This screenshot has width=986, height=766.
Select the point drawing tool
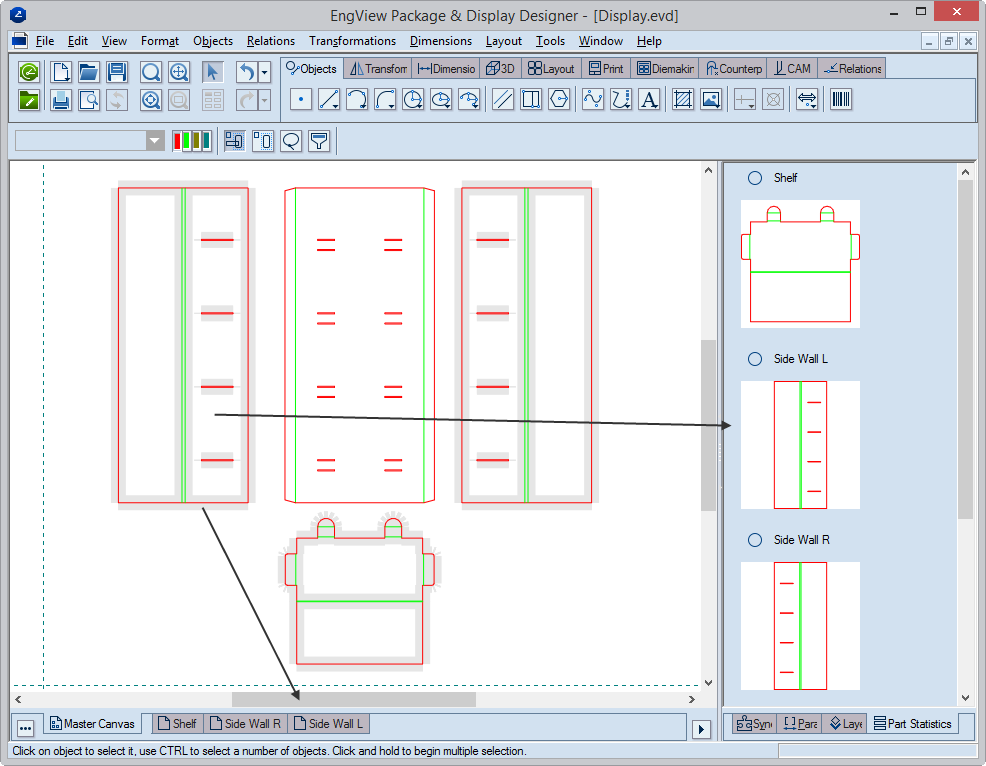[x=301, y=100]
